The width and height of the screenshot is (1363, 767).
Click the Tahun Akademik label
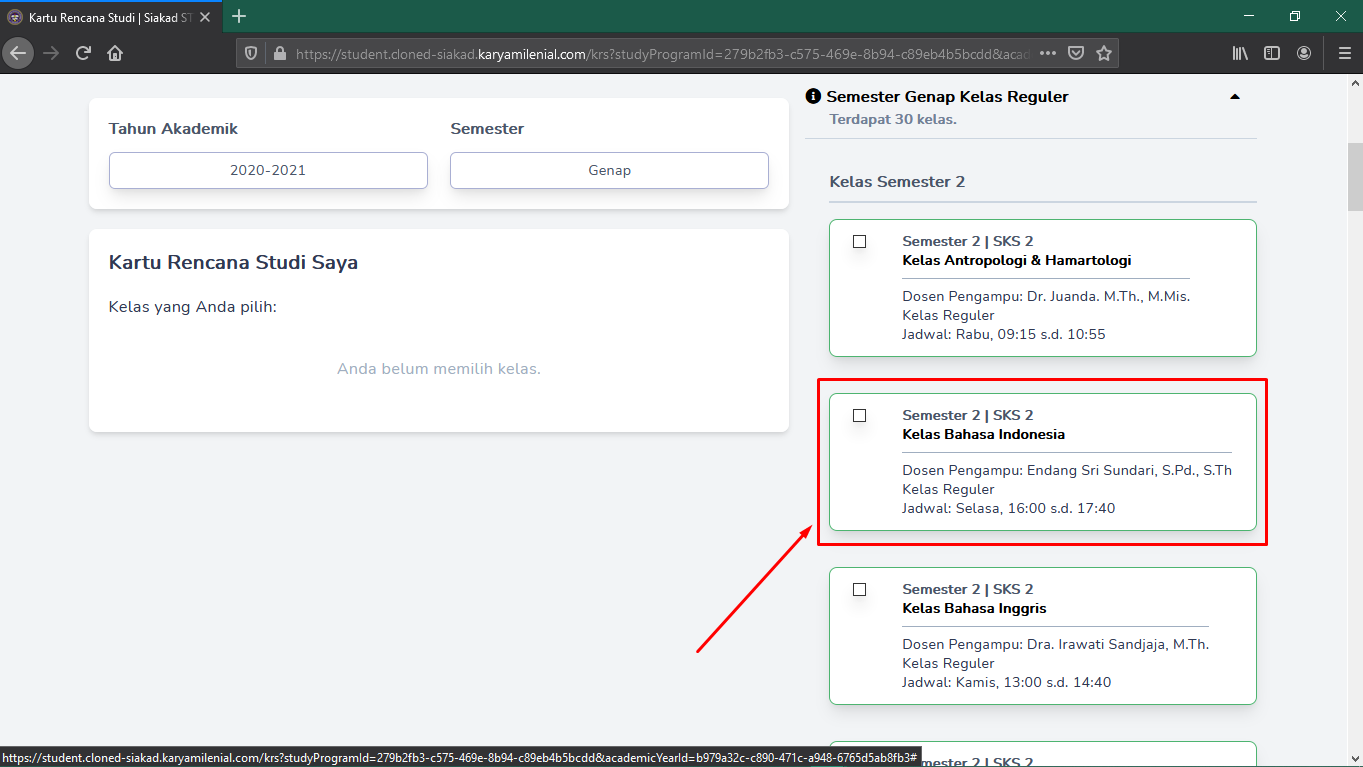click(174, 129)
